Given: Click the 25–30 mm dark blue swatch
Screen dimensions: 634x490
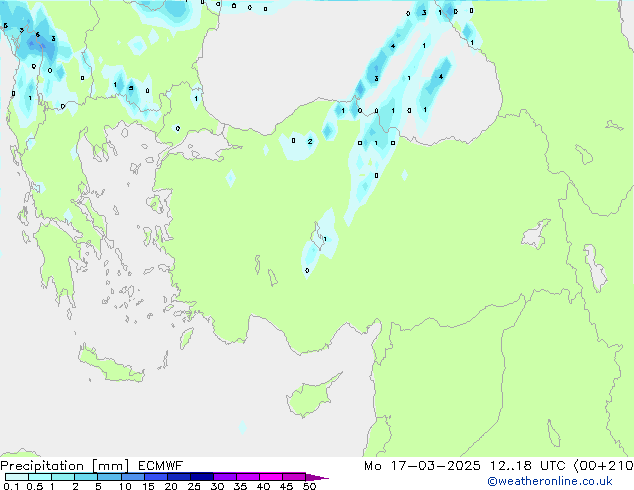Looking at the screenshot, I should [202, 477].
